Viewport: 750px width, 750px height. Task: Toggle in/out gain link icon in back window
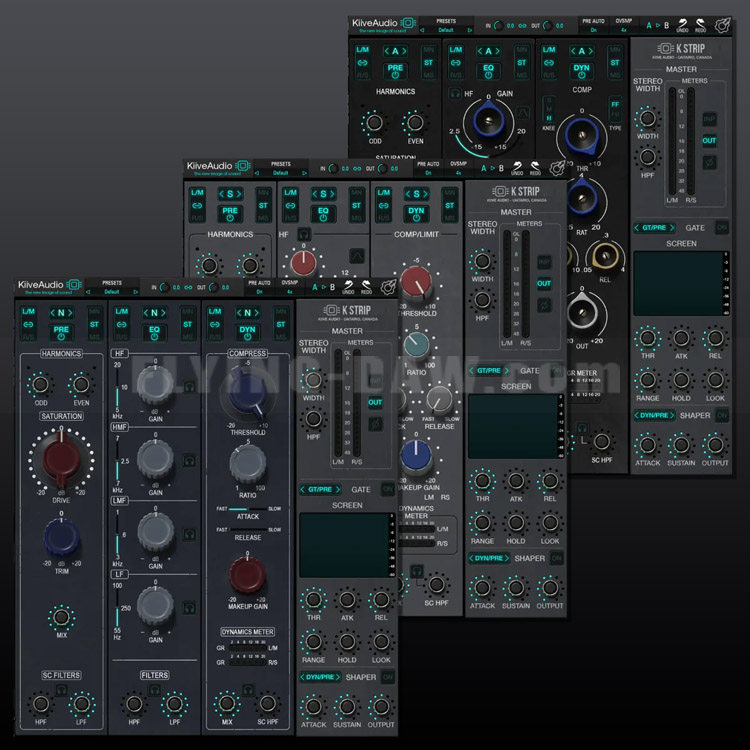tap(522, 26)
